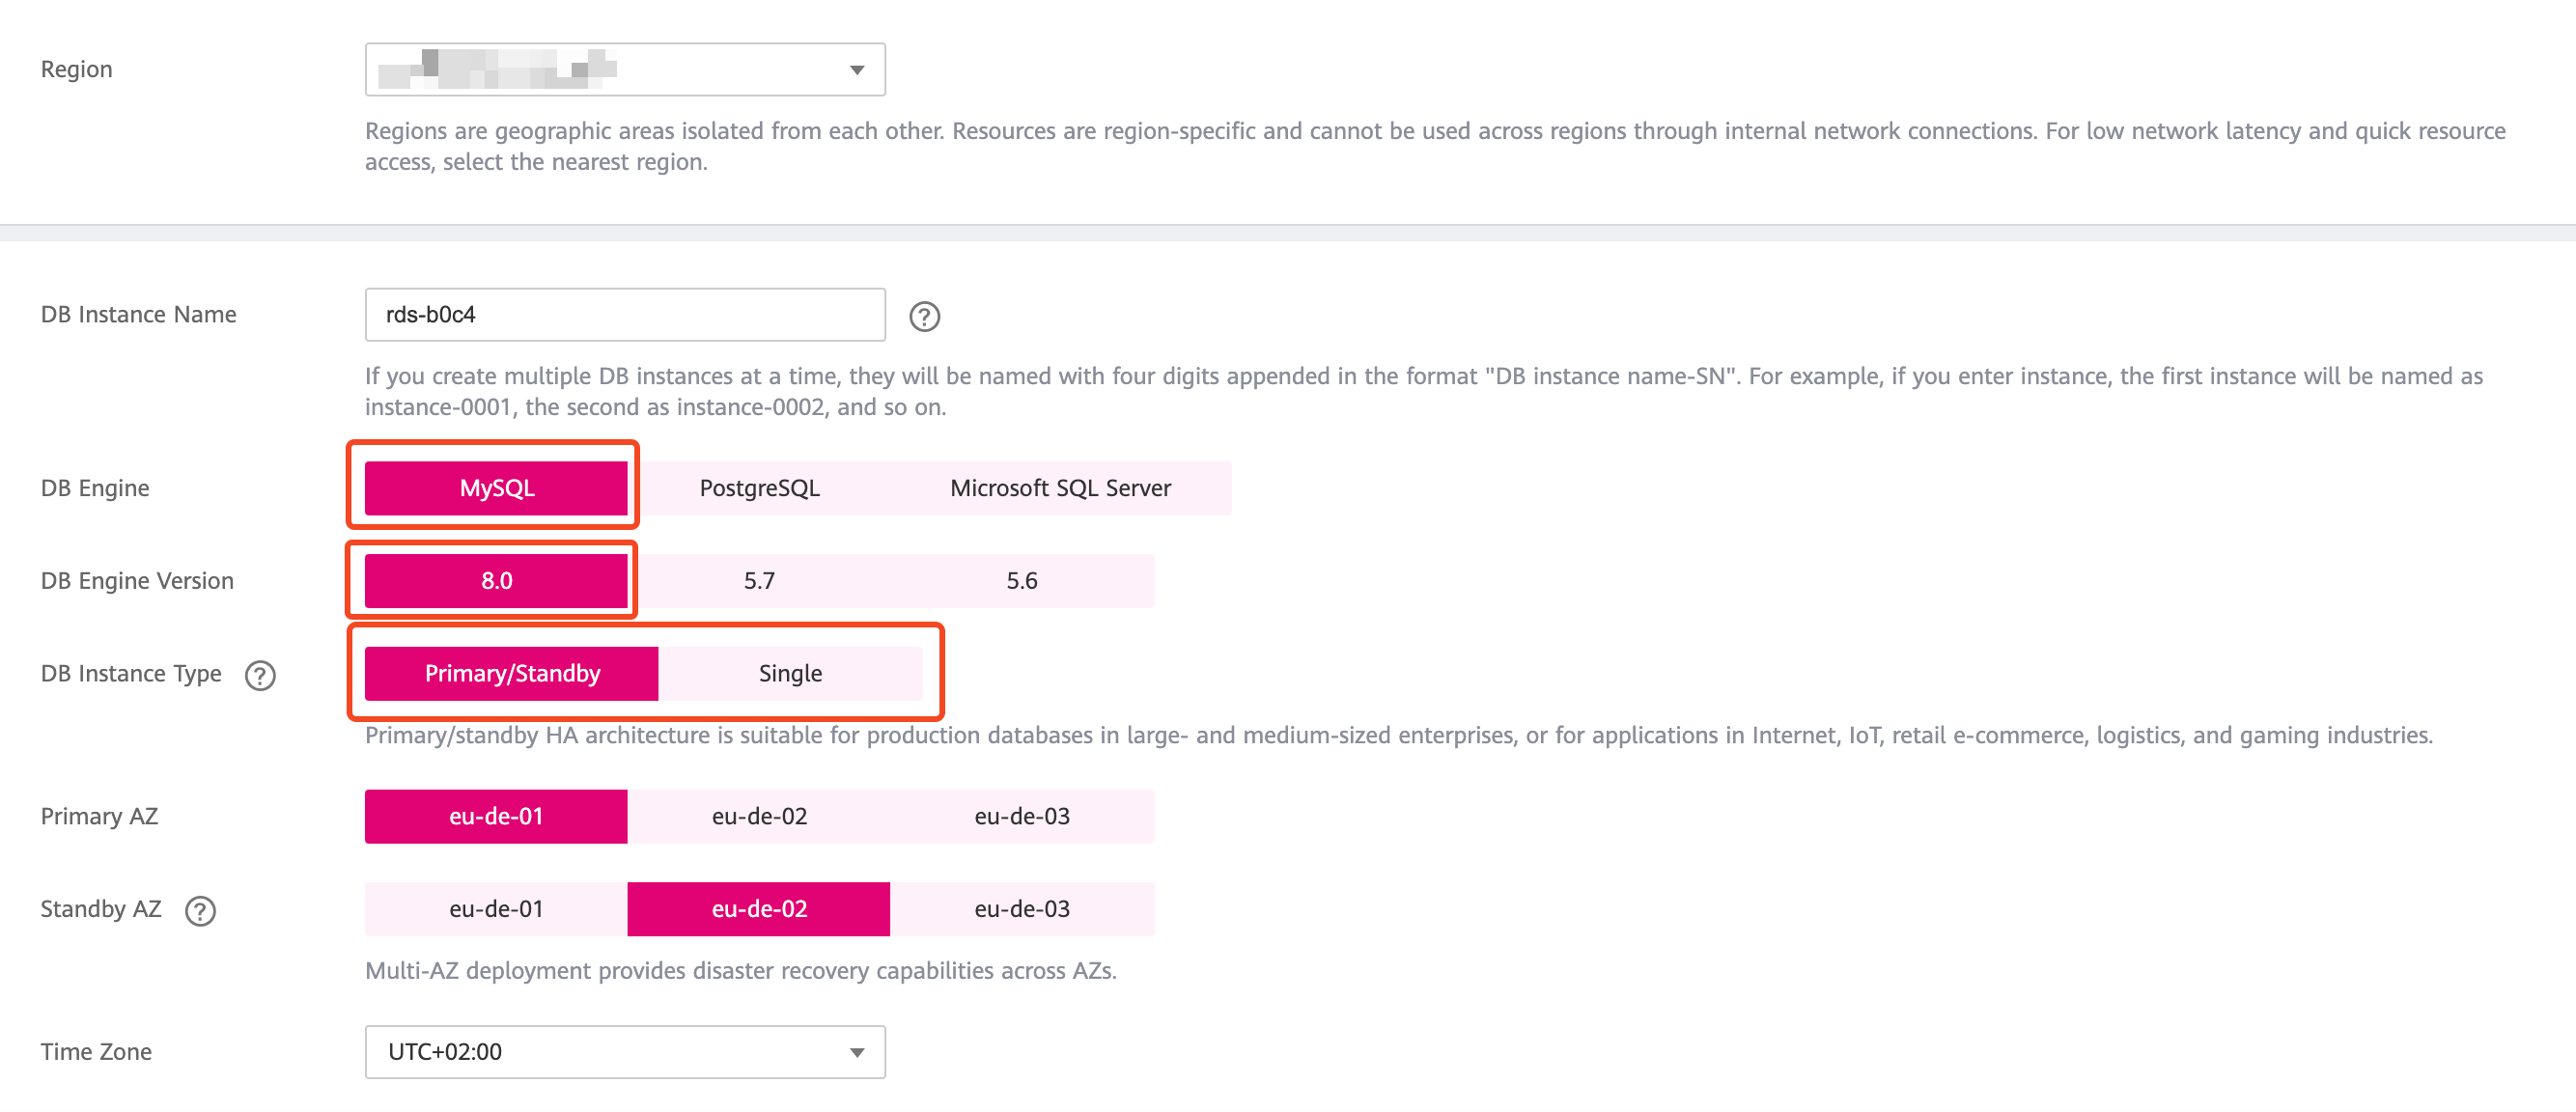2576x1112 pixels.
Task: Set Primary AZ to eu-de-01
Action: click(x=496, y=817)
